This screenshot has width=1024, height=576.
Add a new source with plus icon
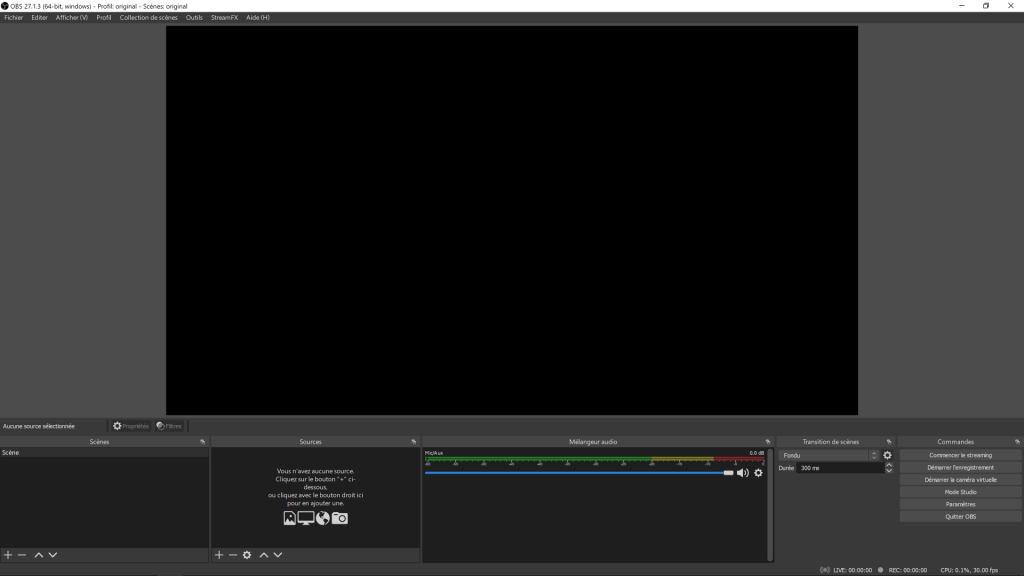pos(219,555)
